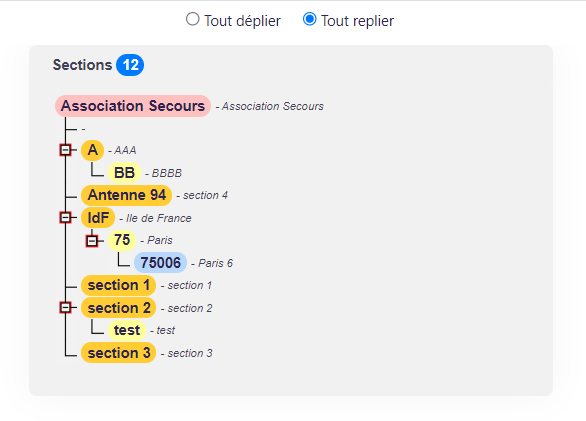The height and width of the screenshot is (421, 586).
Task: Select the section 1 badge
Action: (x=118, y=285)
